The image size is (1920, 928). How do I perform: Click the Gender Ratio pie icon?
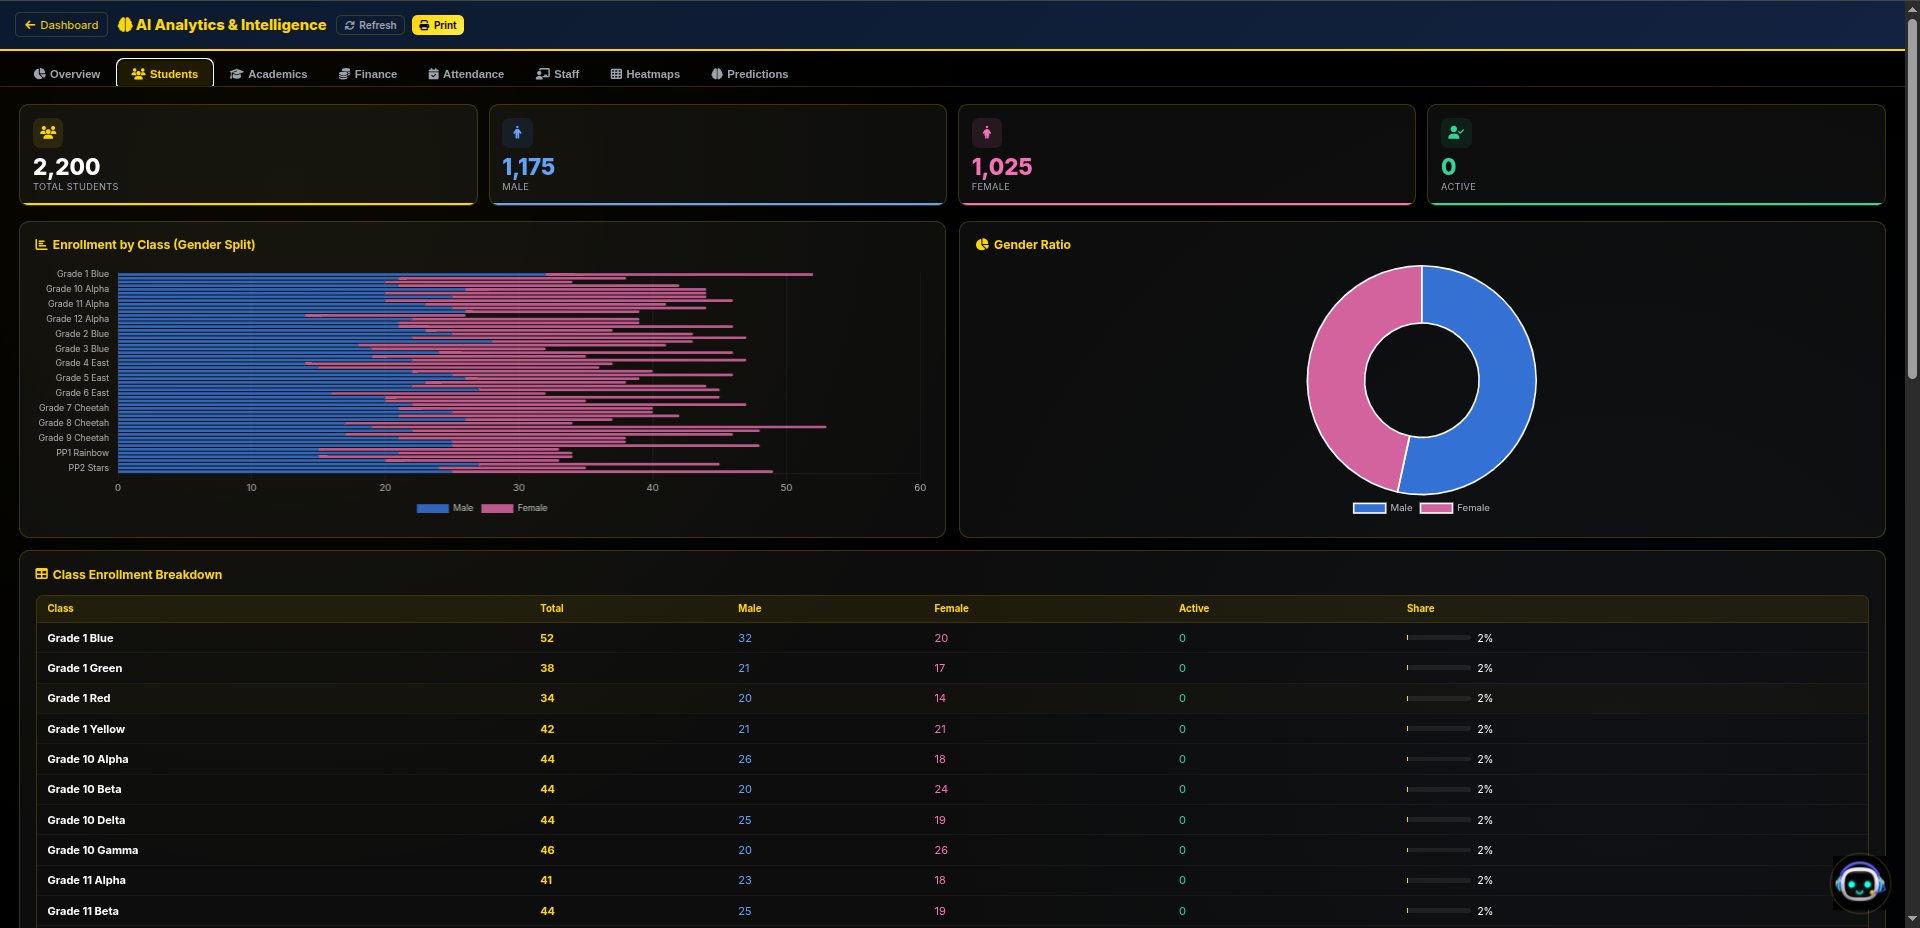(x=982, y=245)
